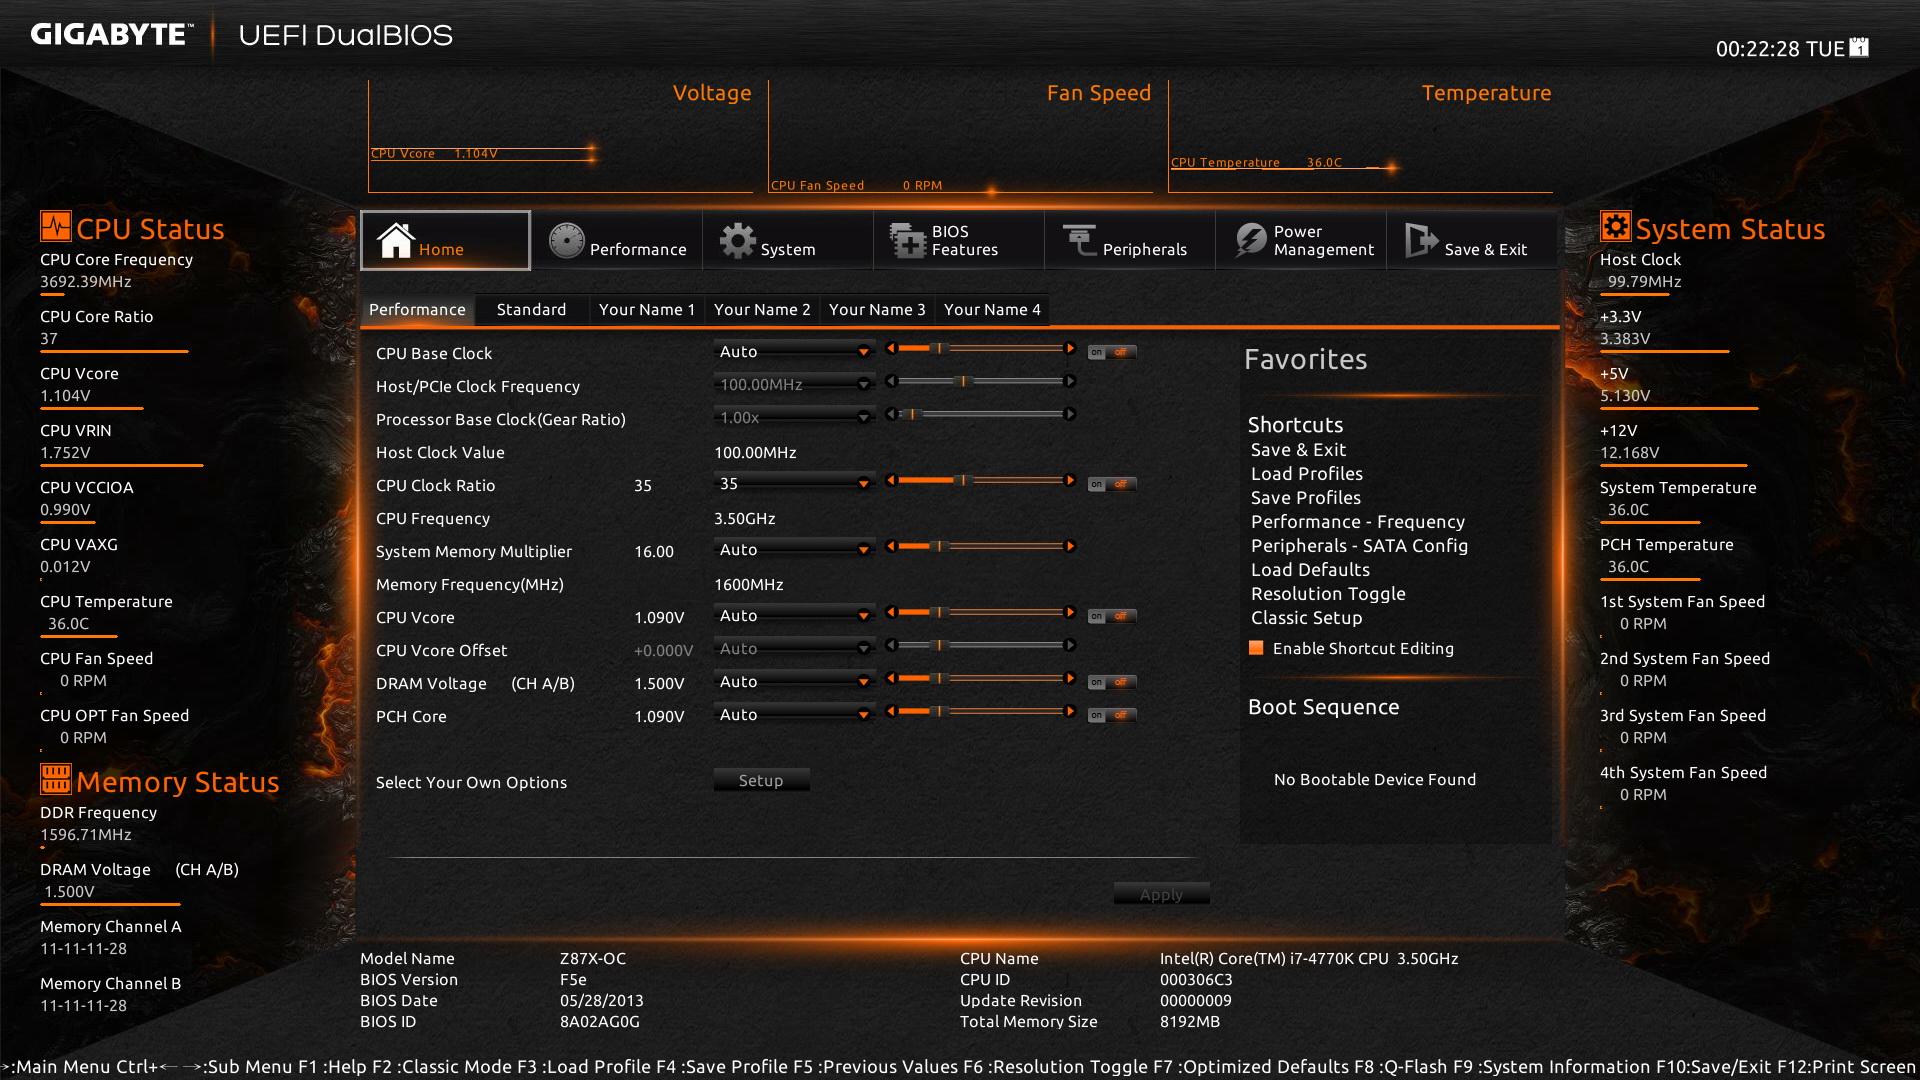Open the Home menu house icon
The height and width of the screenshot is (1080, 1920).
[x=395, y=240]
